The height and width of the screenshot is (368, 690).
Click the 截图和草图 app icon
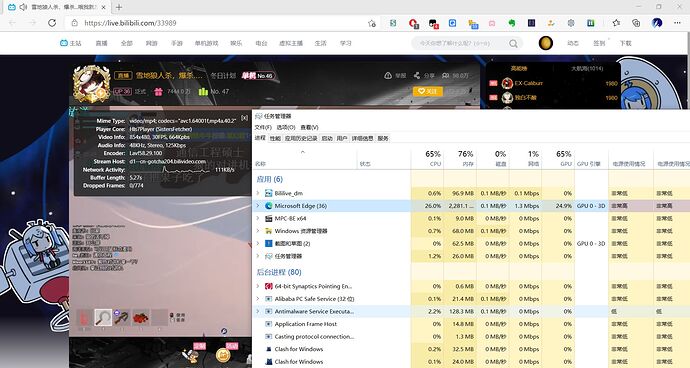(268, 243)
